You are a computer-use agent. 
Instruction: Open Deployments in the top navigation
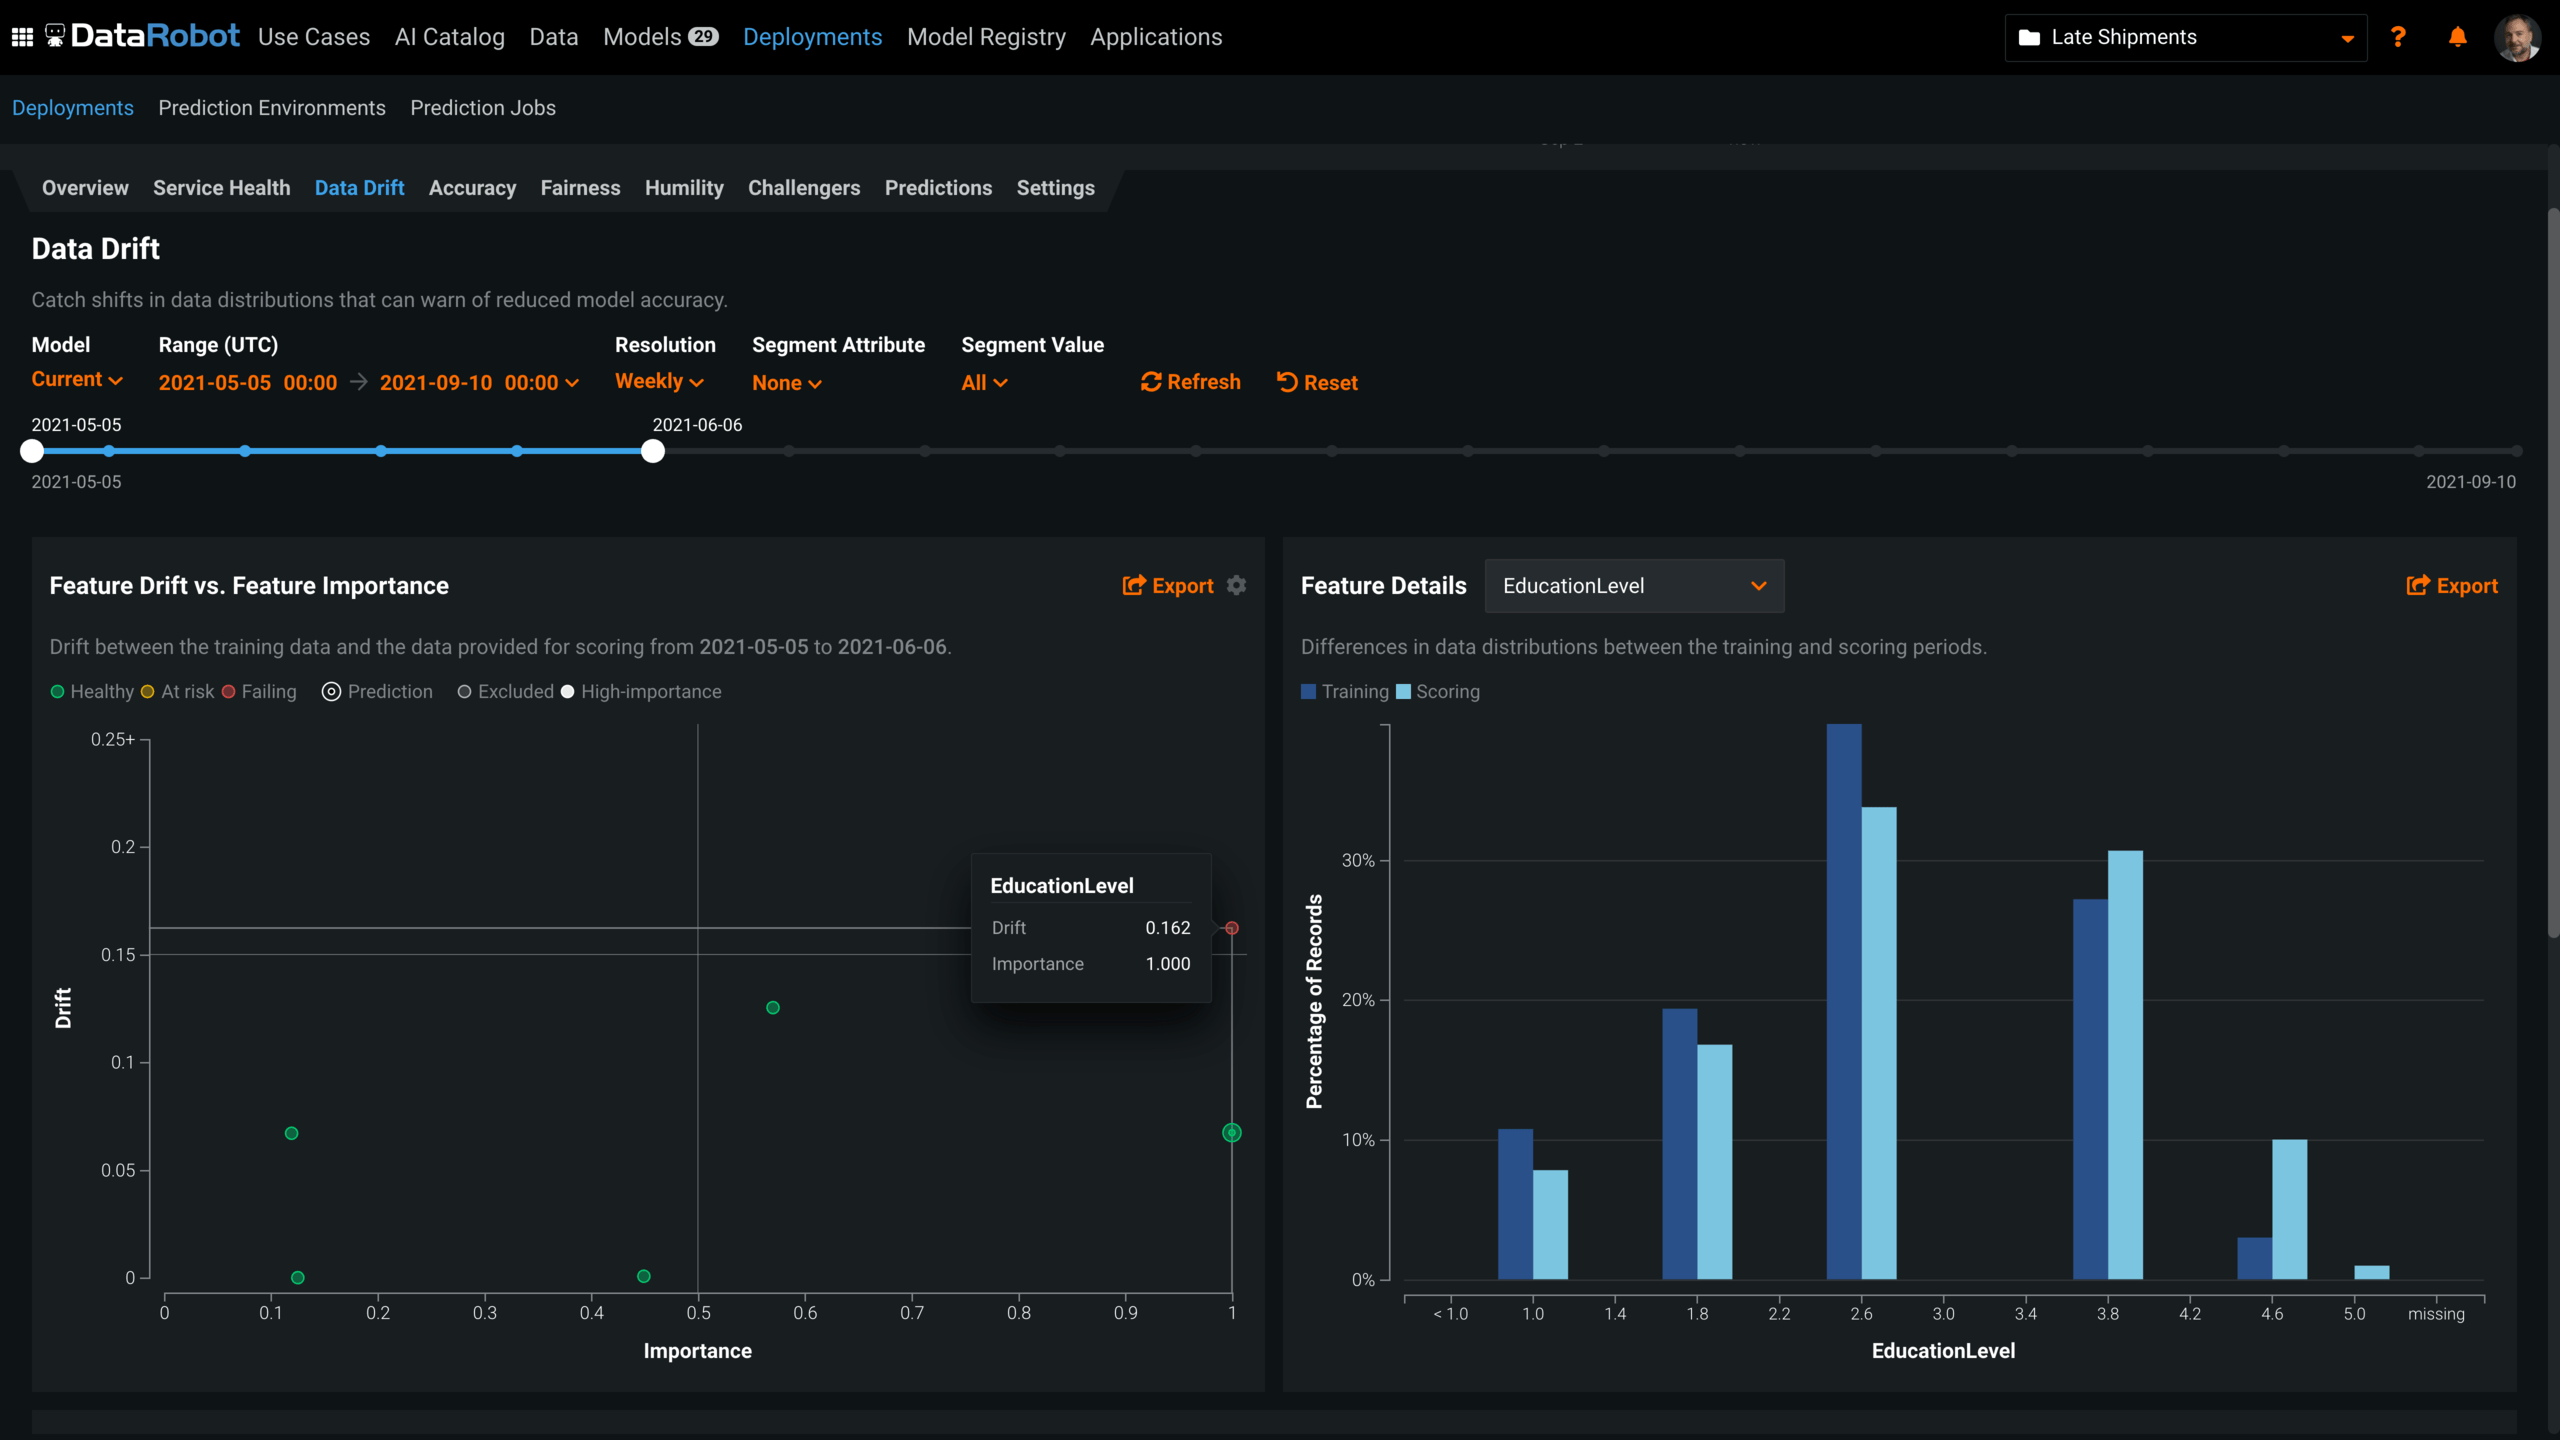point(812,37)
